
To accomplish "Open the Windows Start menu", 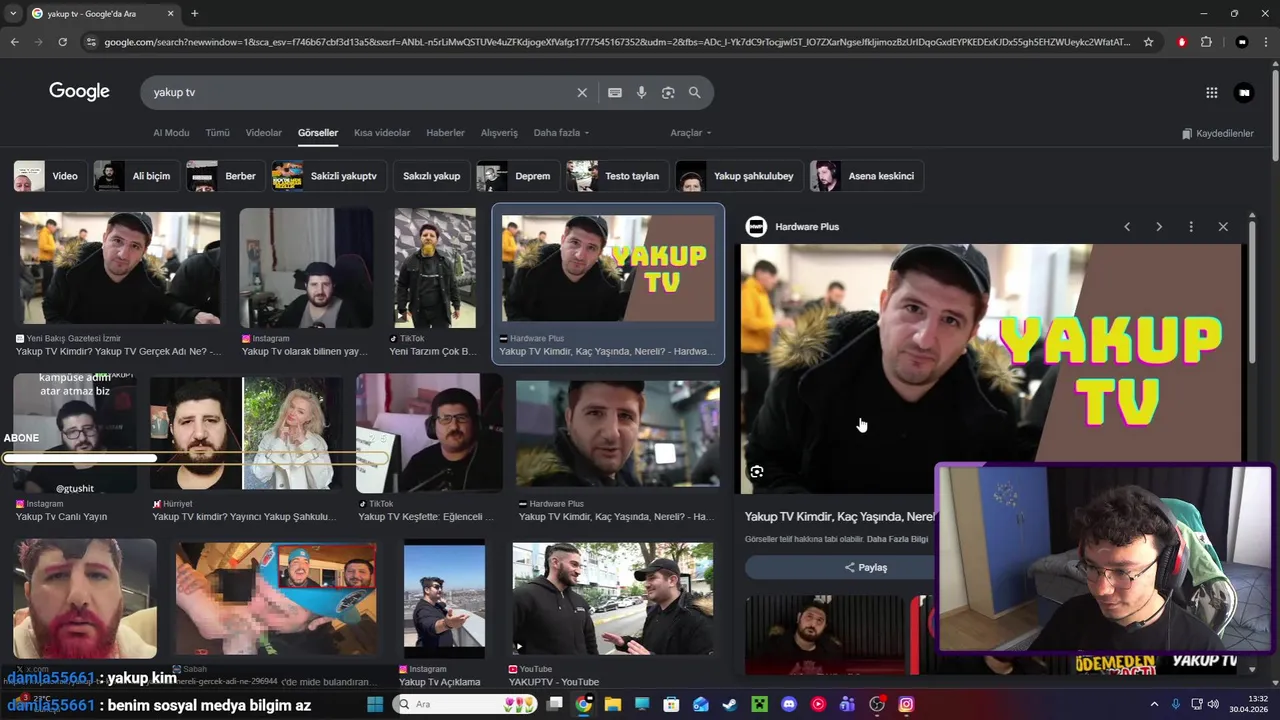I will 375,704.
